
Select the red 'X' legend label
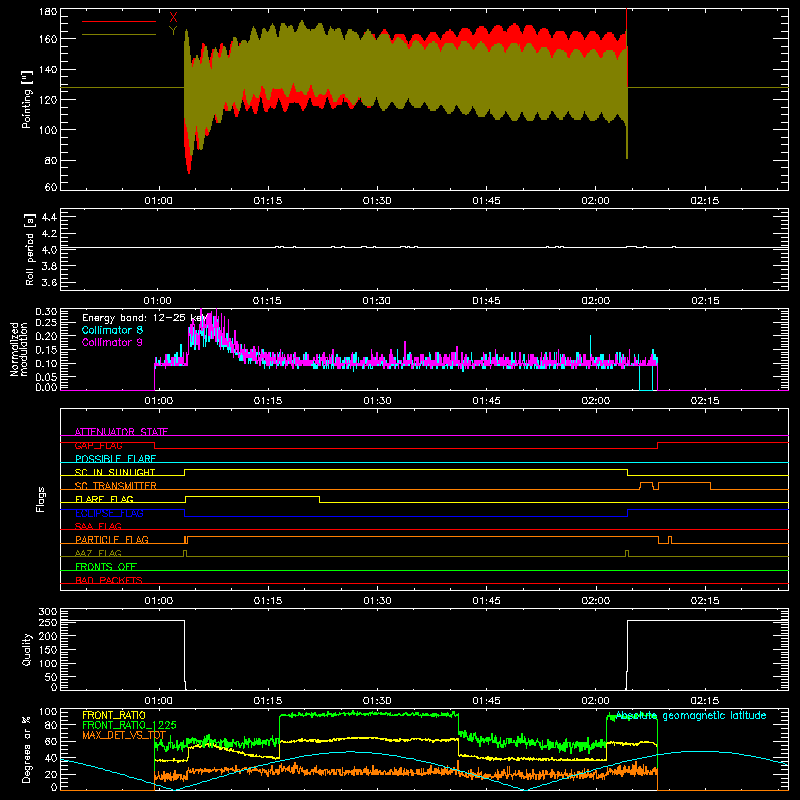173,18
